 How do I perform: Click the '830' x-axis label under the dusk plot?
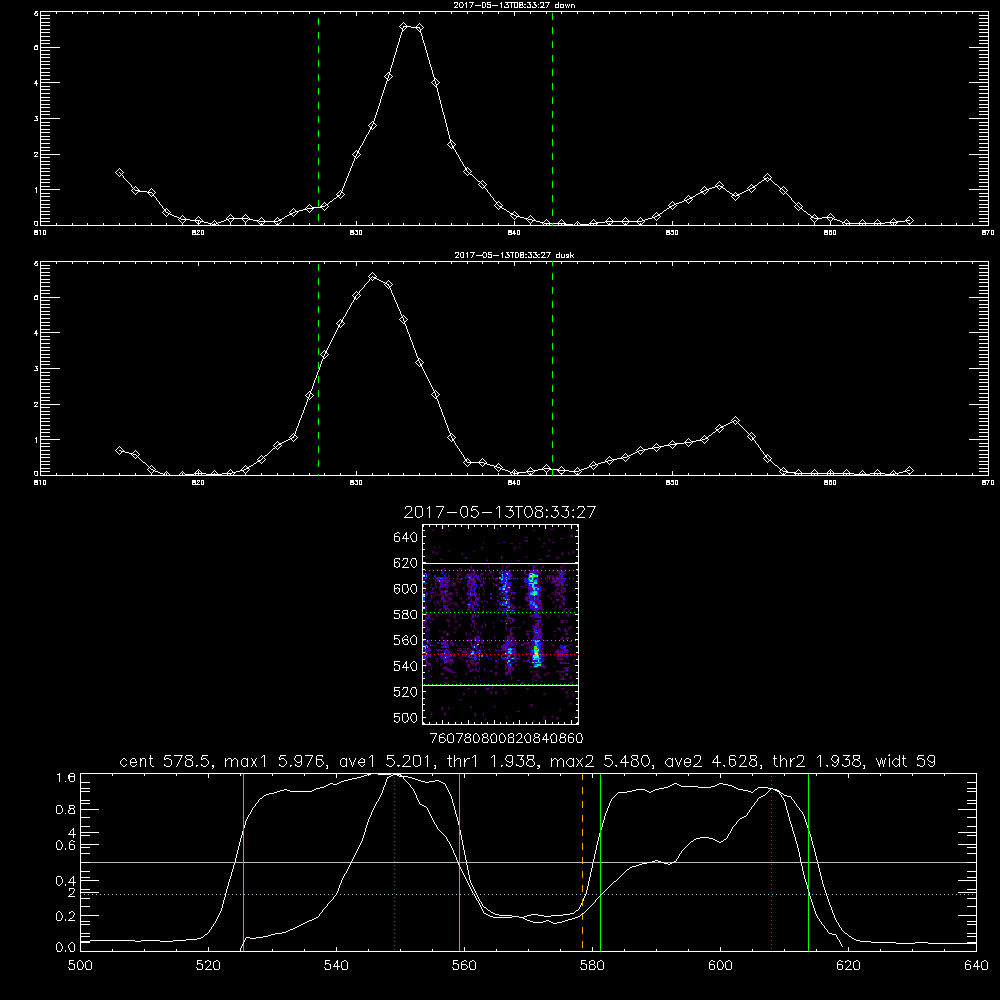click(x=356, y=483)
